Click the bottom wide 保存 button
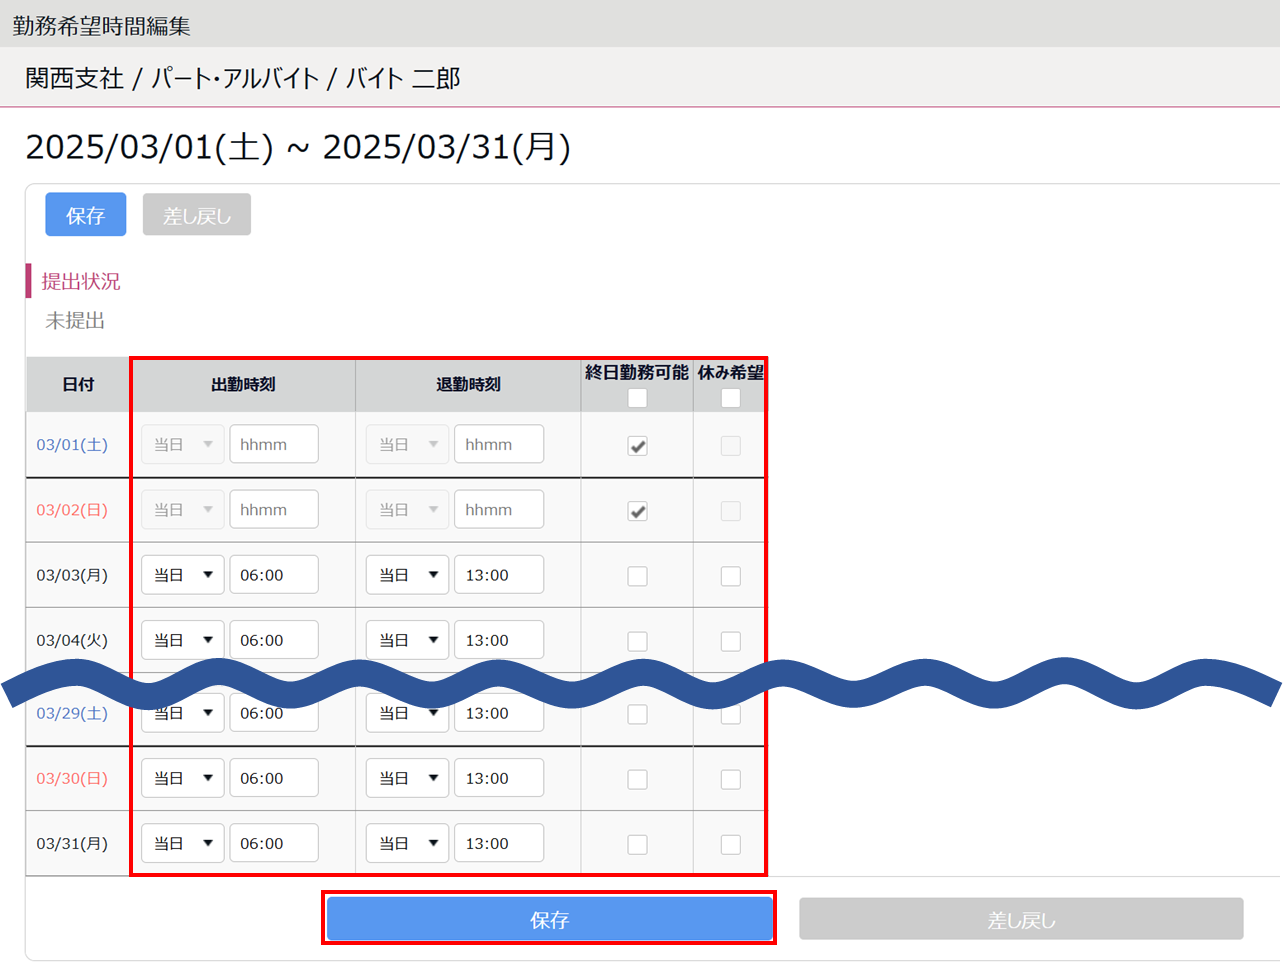 [549, 919]
